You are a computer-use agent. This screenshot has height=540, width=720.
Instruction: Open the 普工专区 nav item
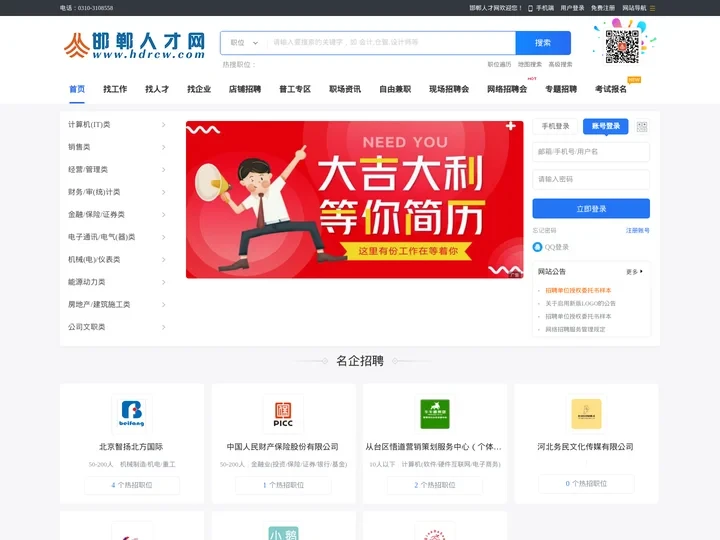click(x=295, y=89)
